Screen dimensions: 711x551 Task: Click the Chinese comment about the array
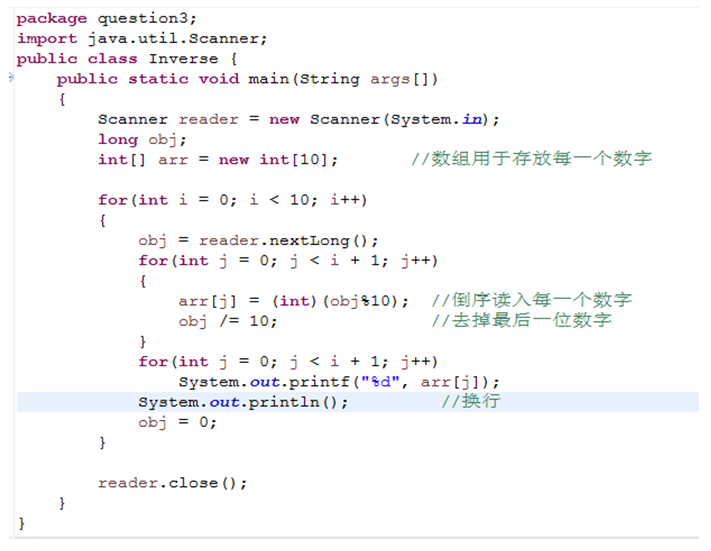pyautogui.click(x=532, y=160)
